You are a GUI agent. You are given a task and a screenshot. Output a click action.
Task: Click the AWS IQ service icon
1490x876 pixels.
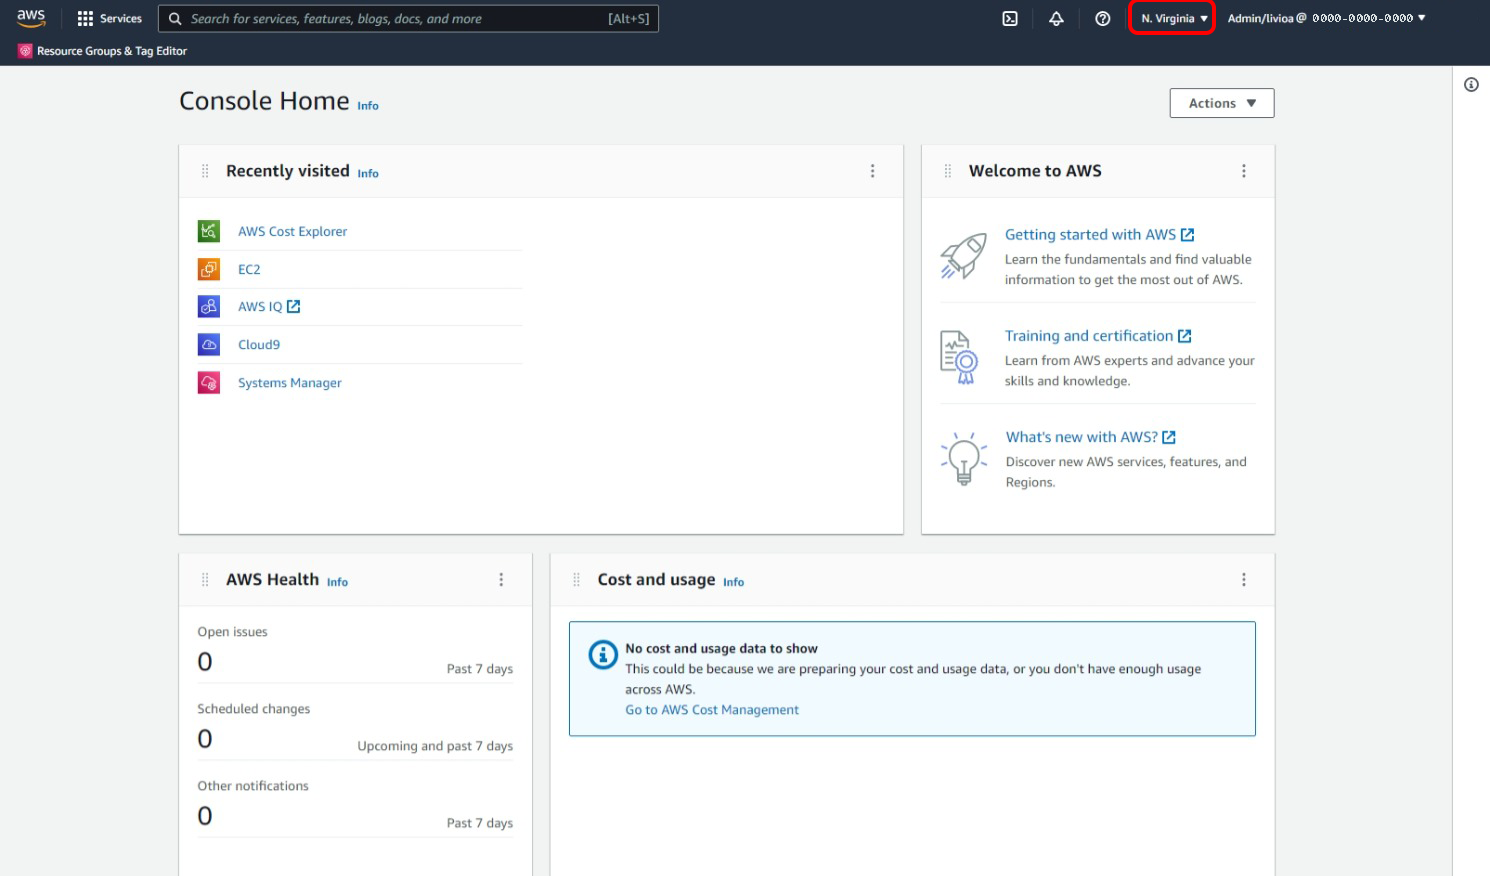click(x=209, y=307)
